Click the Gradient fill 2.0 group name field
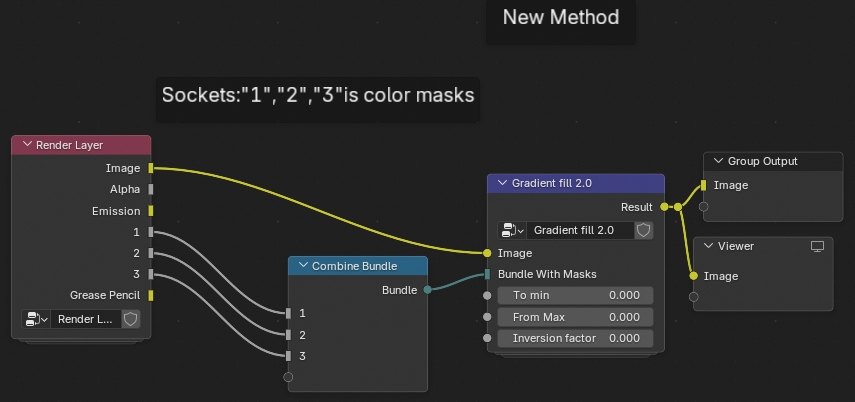 coord(580,230)
